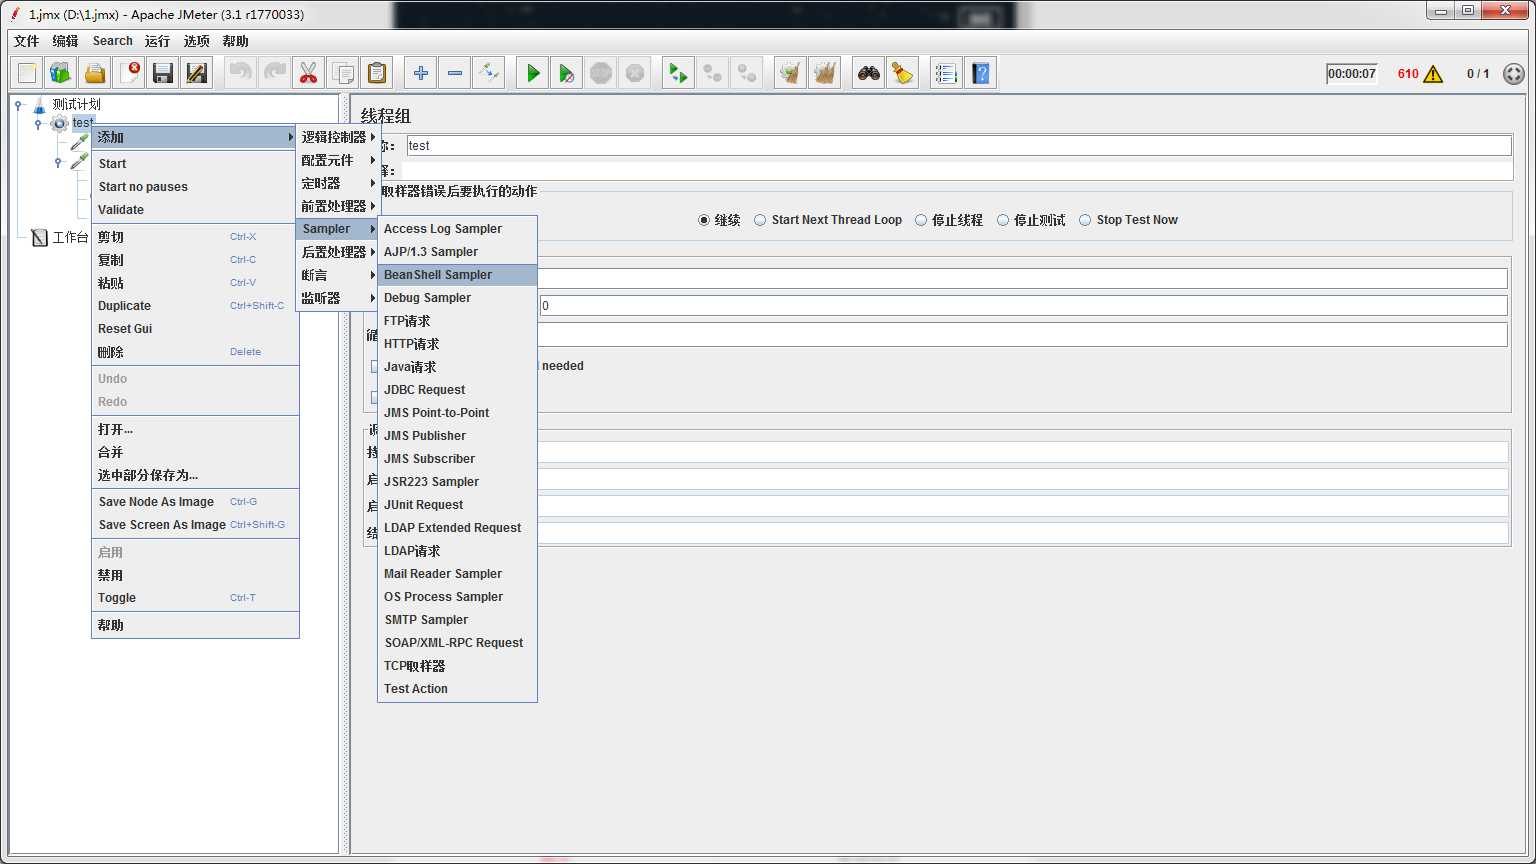Expand the 监听器 submenu
Image resolution: width=1536 pixels, height=864 pixels.
tap(337, 298)
